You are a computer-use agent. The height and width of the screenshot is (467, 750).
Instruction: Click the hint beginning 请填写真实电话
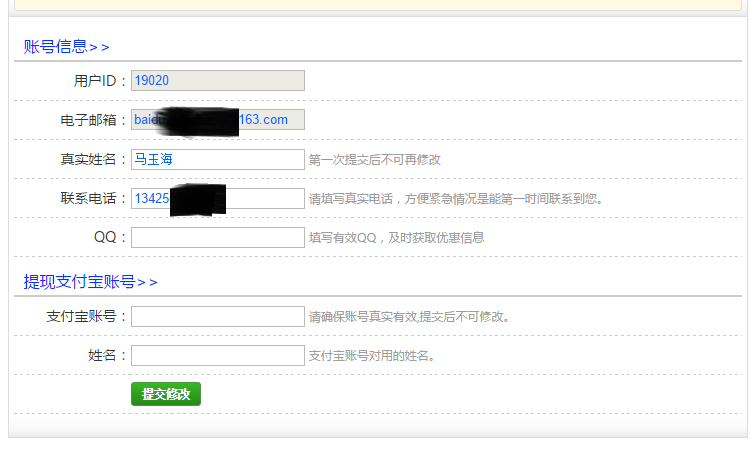pyautogui.click(x=455, y=199)
